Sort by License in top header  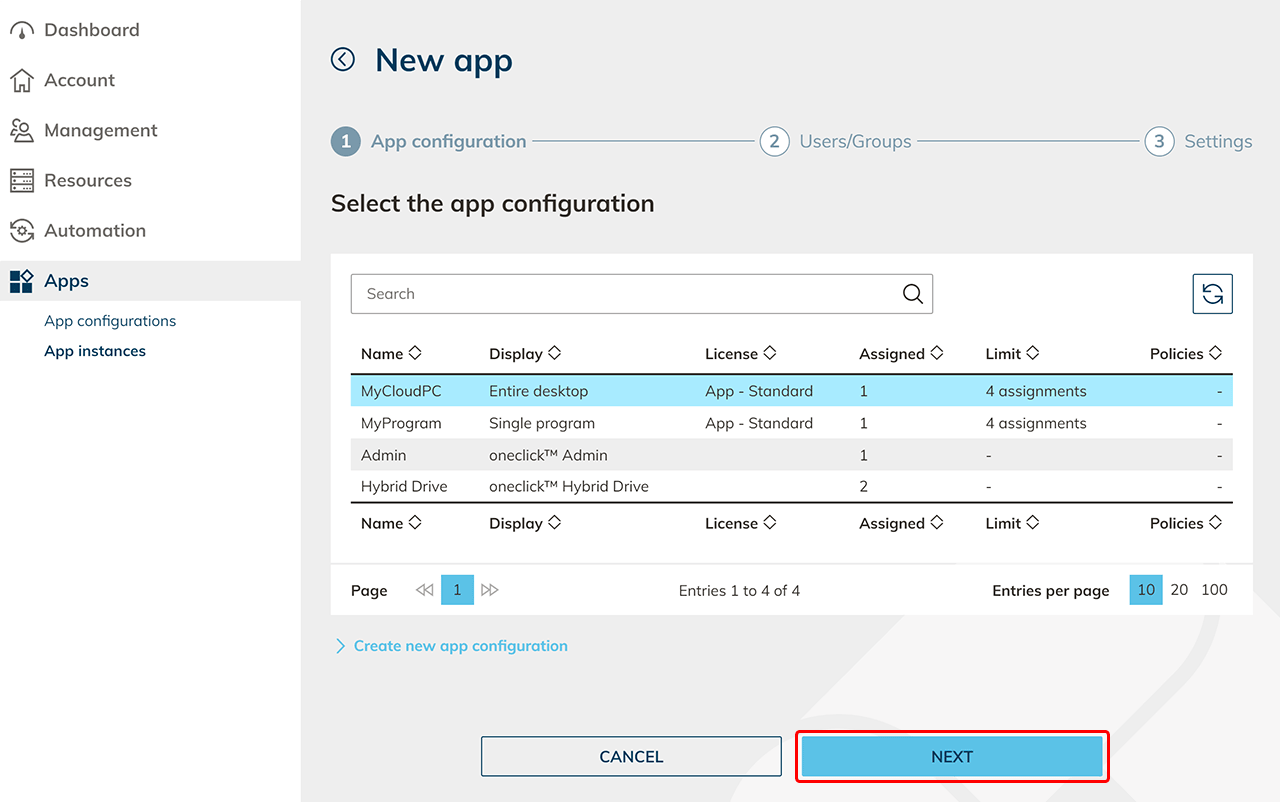(740, 354)
